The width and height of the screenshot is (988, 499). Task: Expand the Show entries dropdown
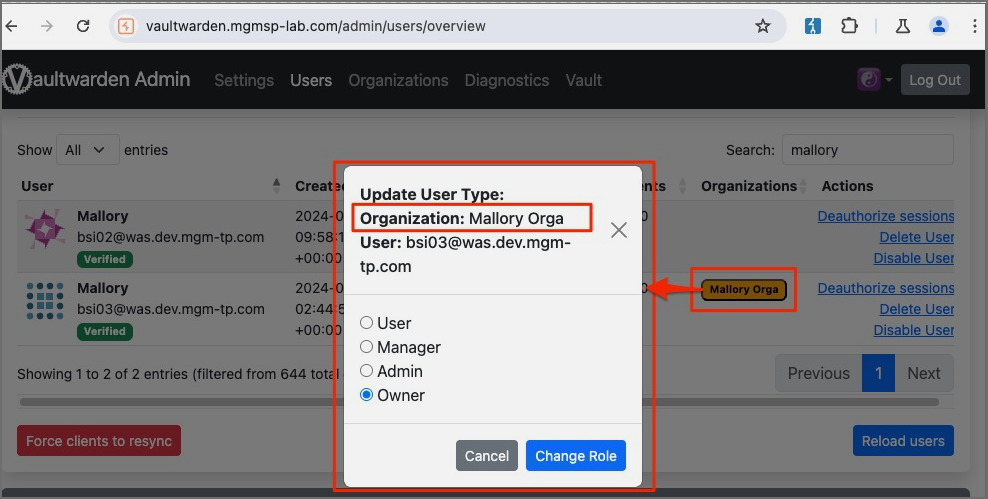click(x=87, y=150)
